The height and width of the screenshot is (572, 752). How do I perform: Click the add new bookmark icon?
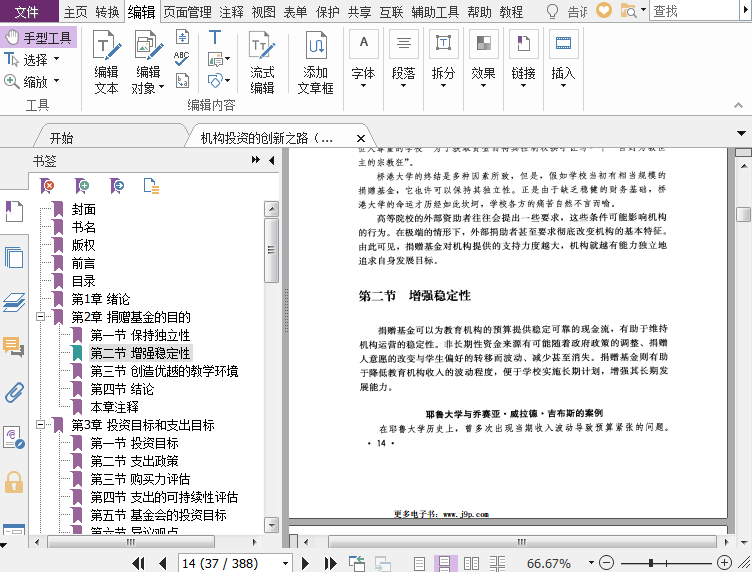click(82, 186)
